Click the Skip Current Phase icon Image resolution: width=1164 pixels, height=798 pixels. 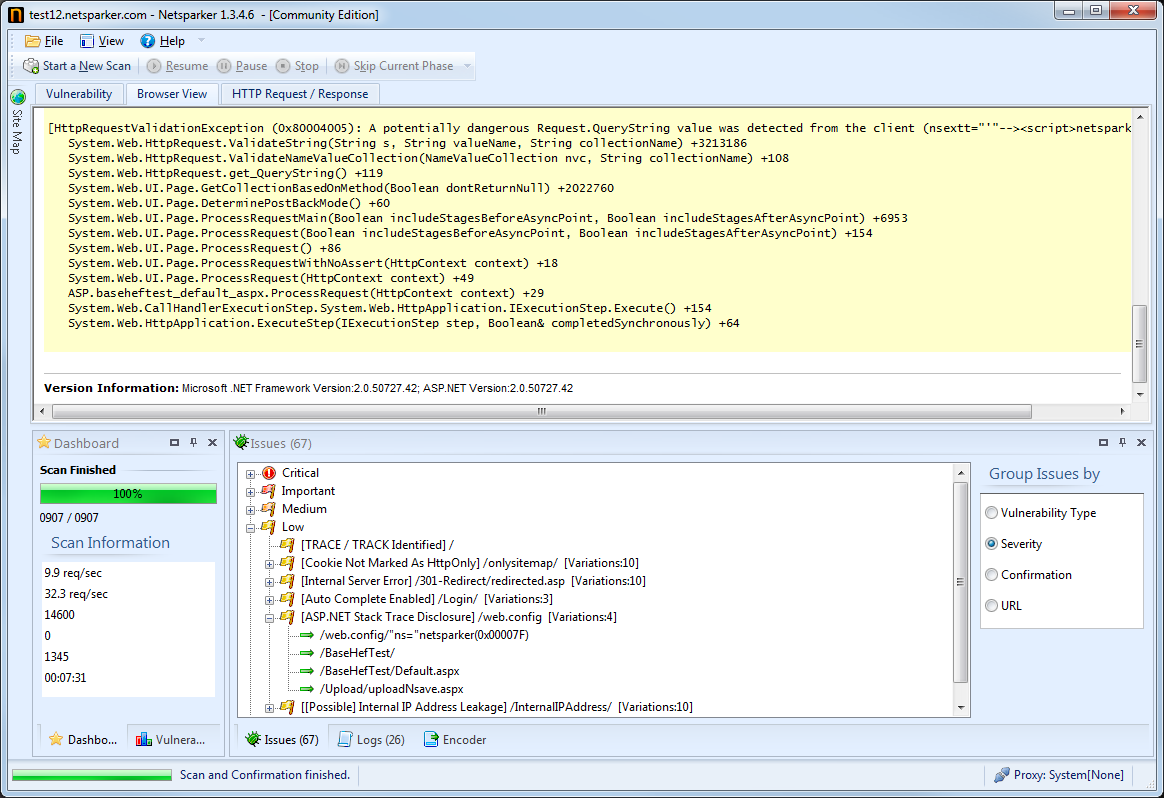pos(341,66)
